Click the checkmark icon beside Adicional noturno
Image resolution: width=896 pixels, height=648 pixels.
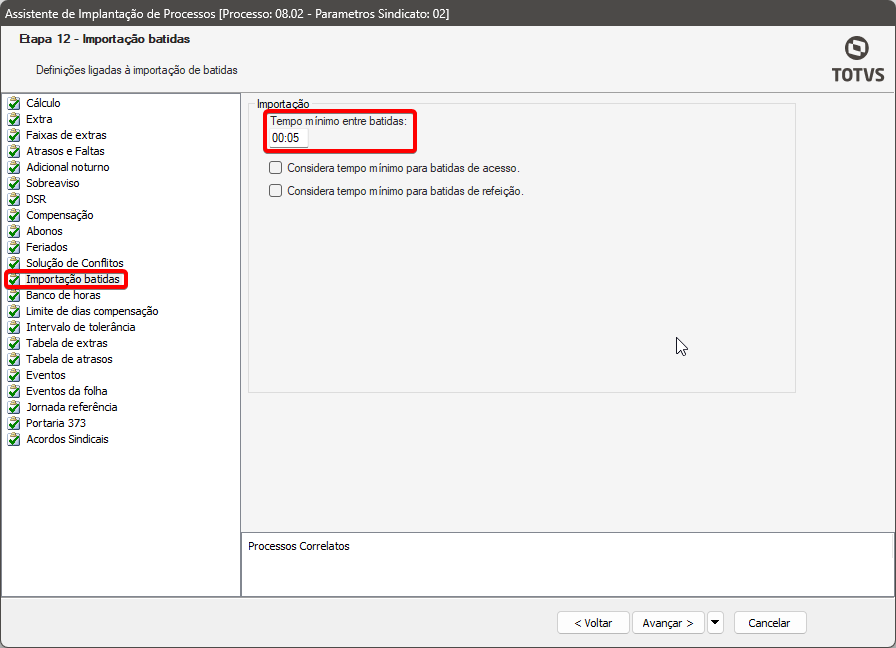click(14, 167)
